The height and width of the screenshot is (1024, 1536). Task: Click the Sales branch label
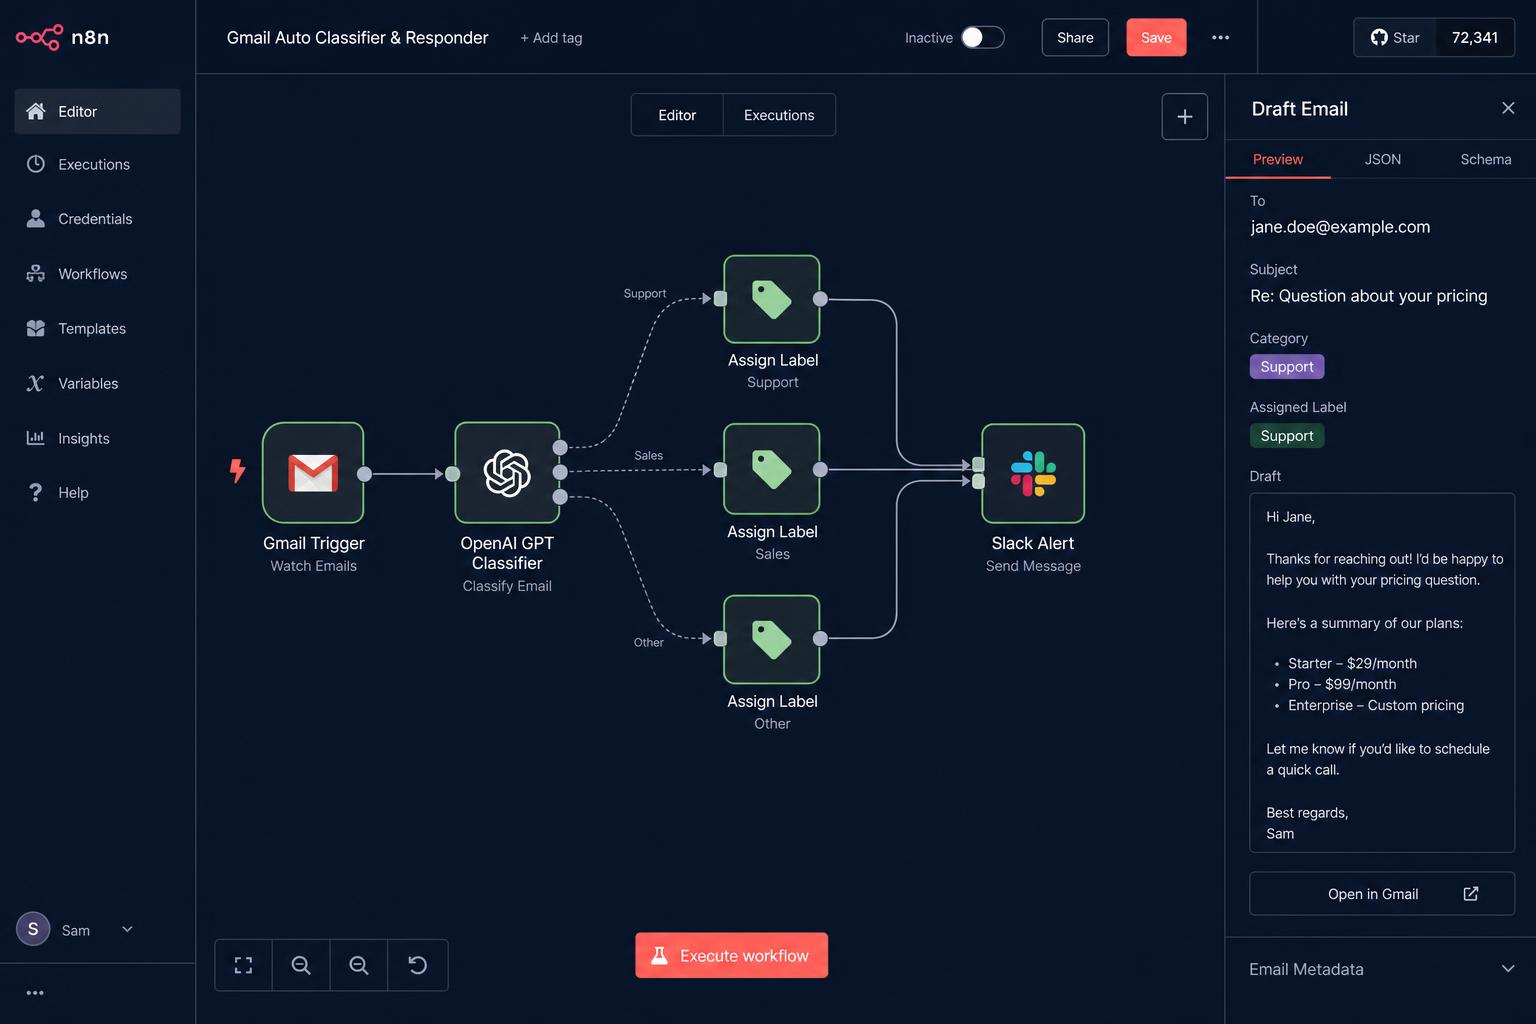click(648, 456)
